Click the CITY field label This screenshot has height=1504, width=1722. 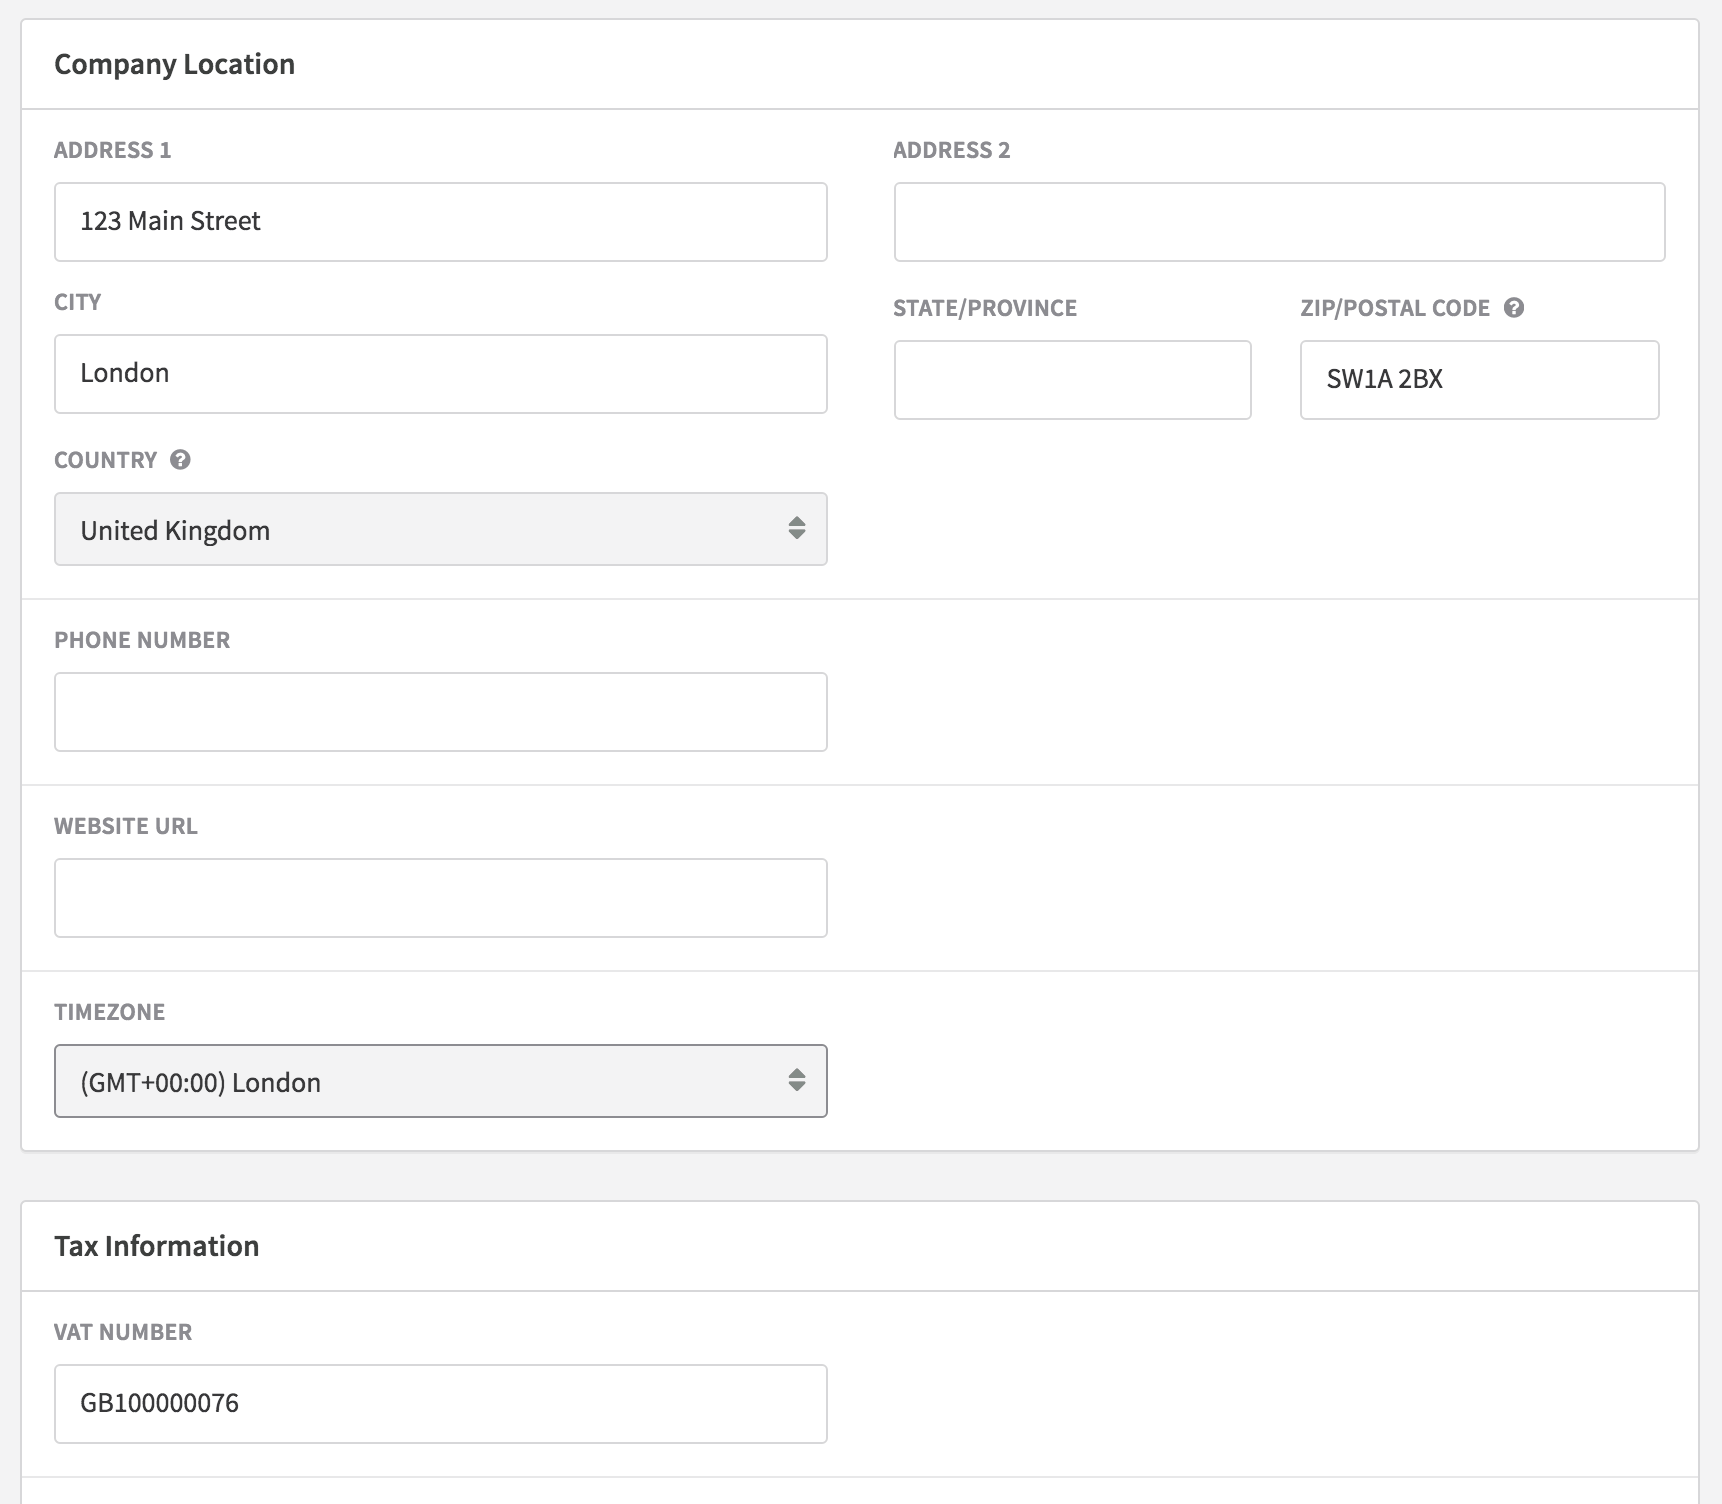[78, 302]
